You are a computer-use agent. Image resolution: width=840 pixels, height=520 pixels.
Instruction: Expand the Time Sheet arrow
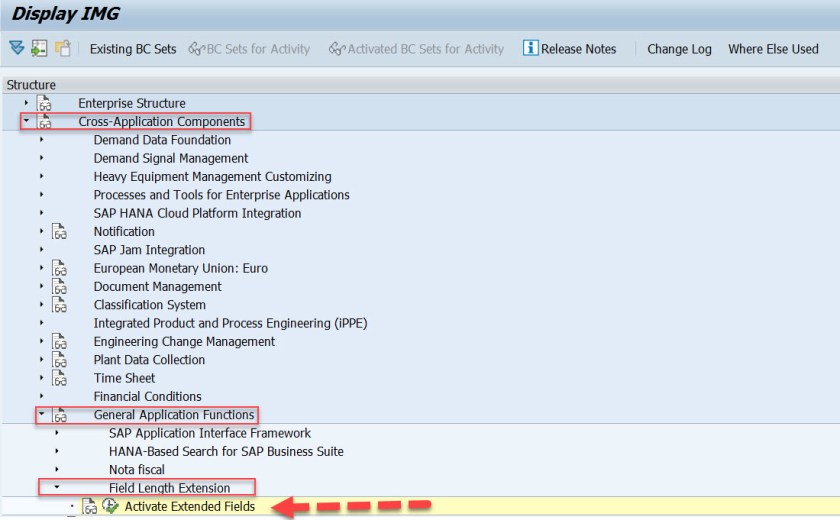tap(41, 377)
